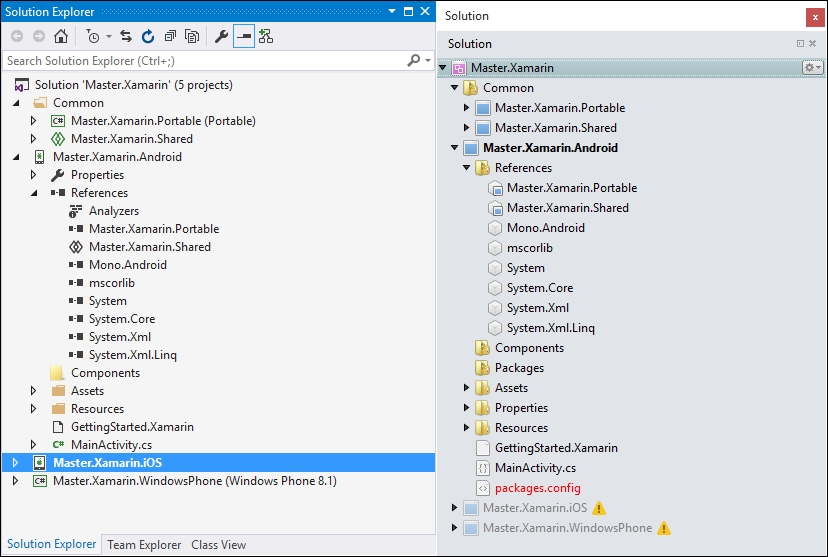Select packages.config in the Solution pad
828x557 pixels.
click(538, 488)
